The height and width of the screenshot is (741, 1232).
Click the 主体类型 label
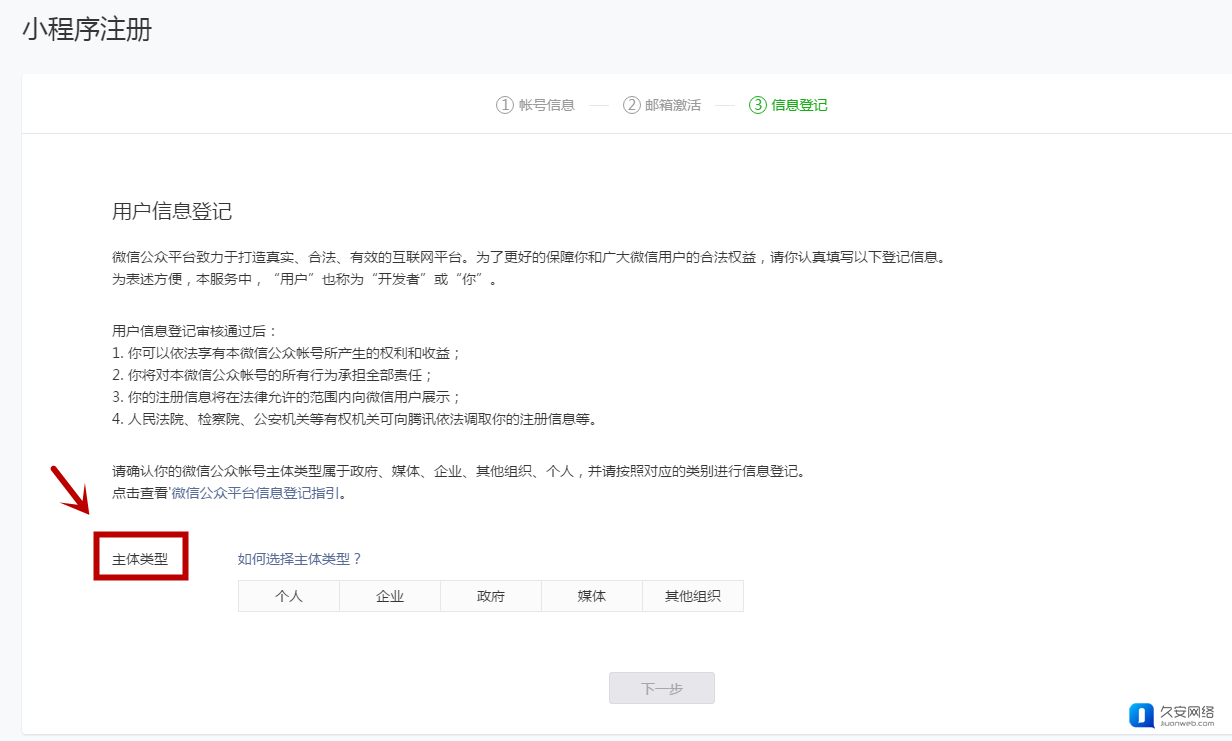[x=140, y=559]
